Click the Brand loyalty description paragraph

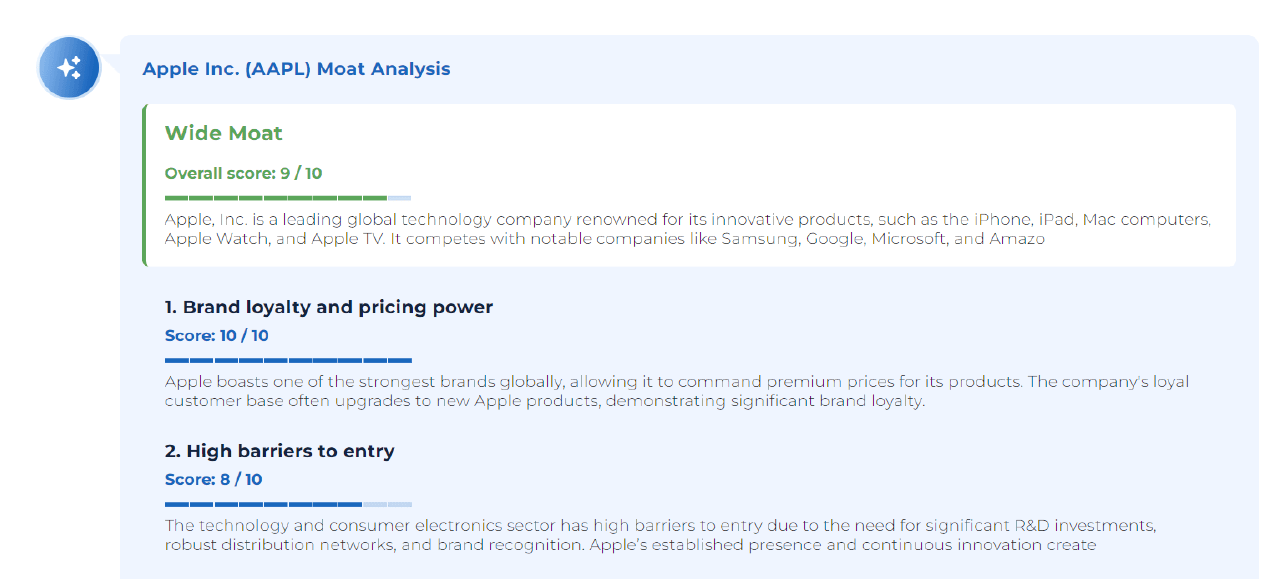(x=676, y=391)
